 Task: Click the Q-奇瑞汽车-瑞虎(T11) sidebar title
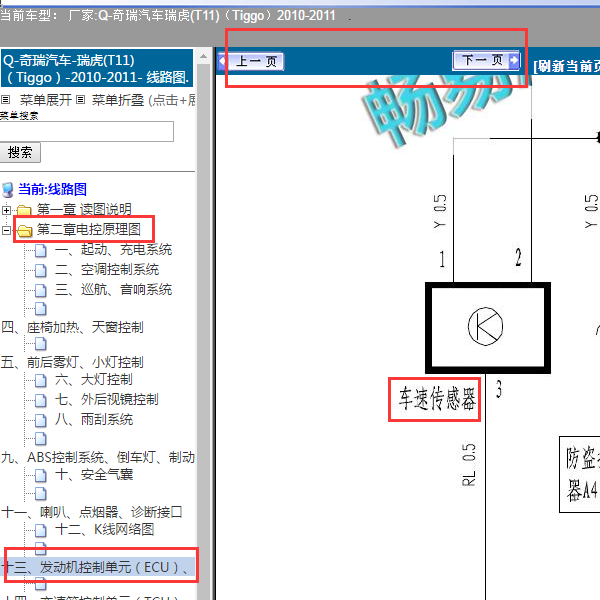(x=97, y=69)
